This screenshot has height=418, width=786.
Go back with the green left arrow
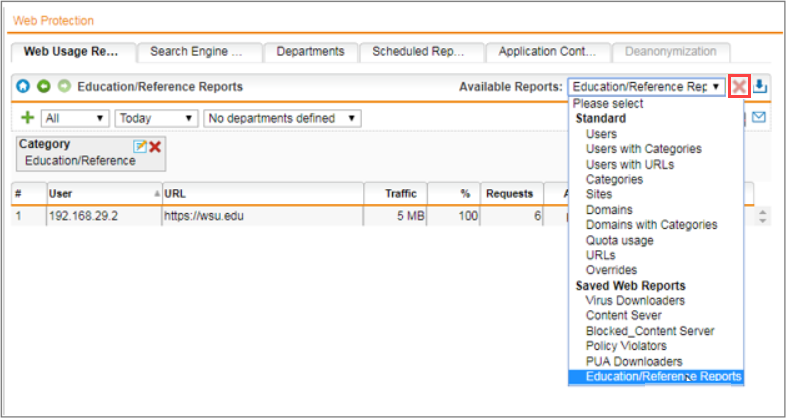[x=42, y=87]
